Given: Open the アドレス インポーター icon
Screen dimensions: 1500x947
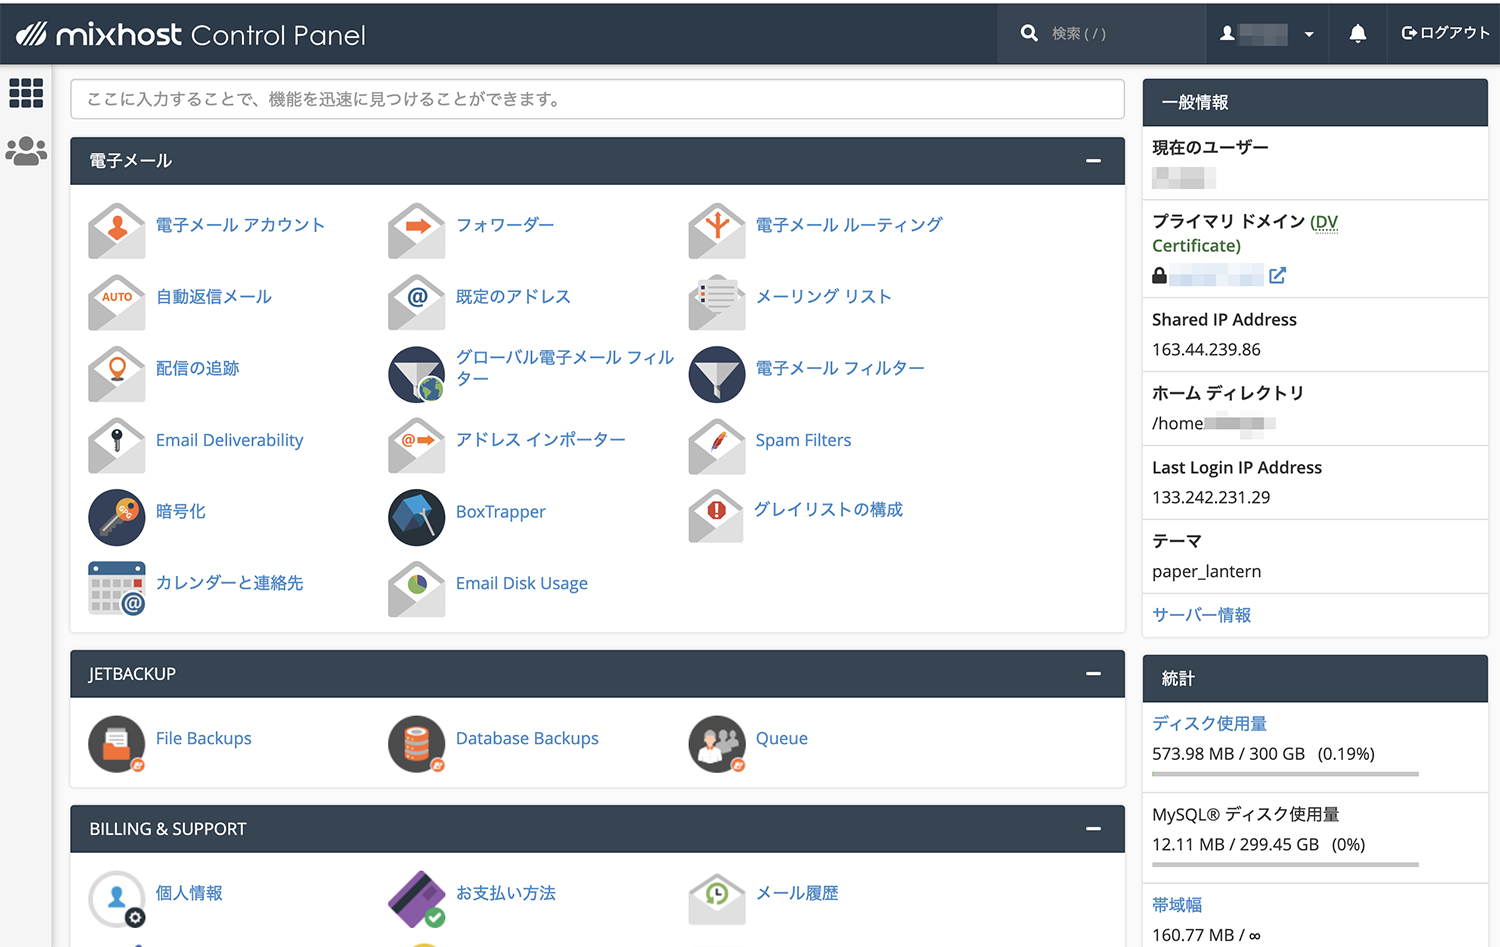Looking at the screenshot, I should 417,445.
